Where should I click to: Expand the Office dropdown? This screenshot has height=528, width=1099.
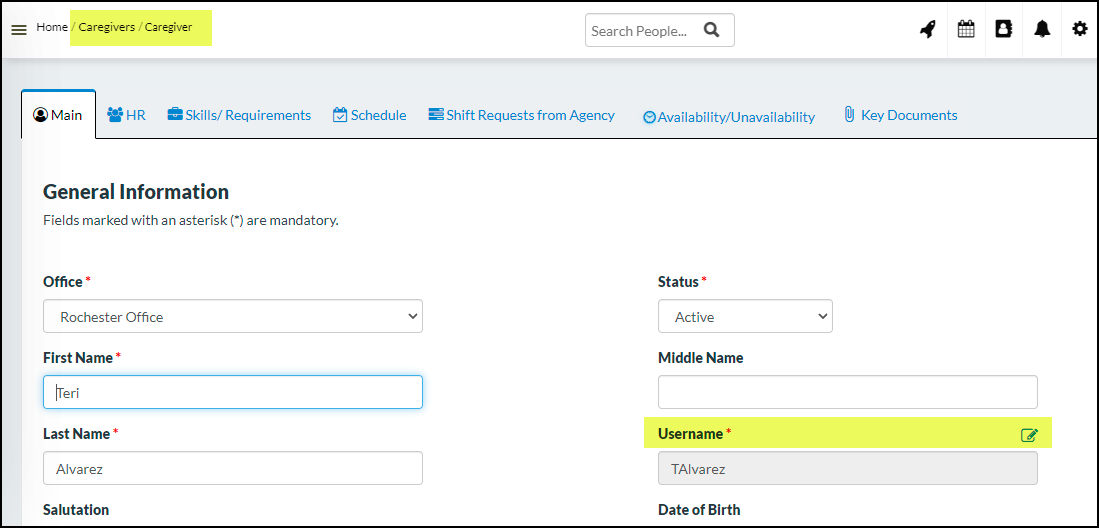[x=233, y=317]
